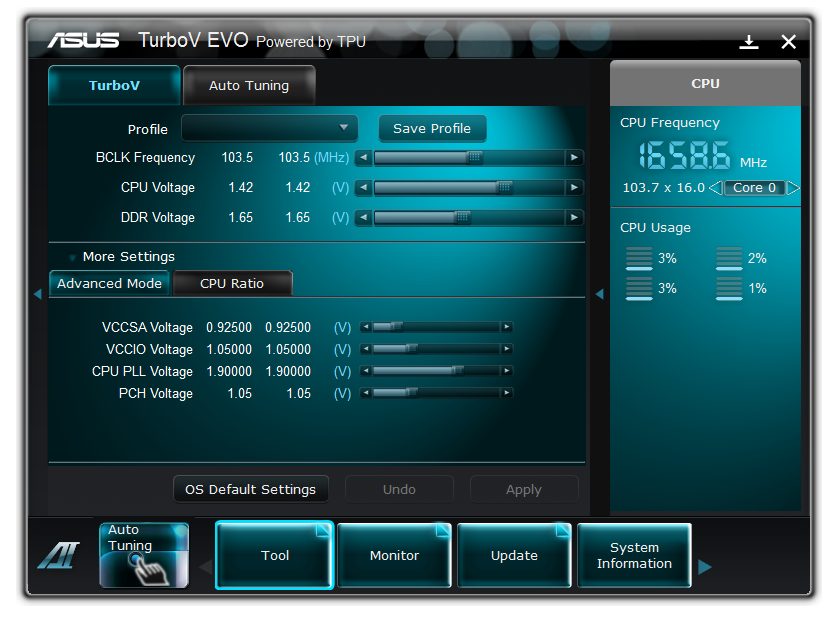Switch to the TurboV tab
This screenshot has height=624, width=832.
[x=114, y=85]
